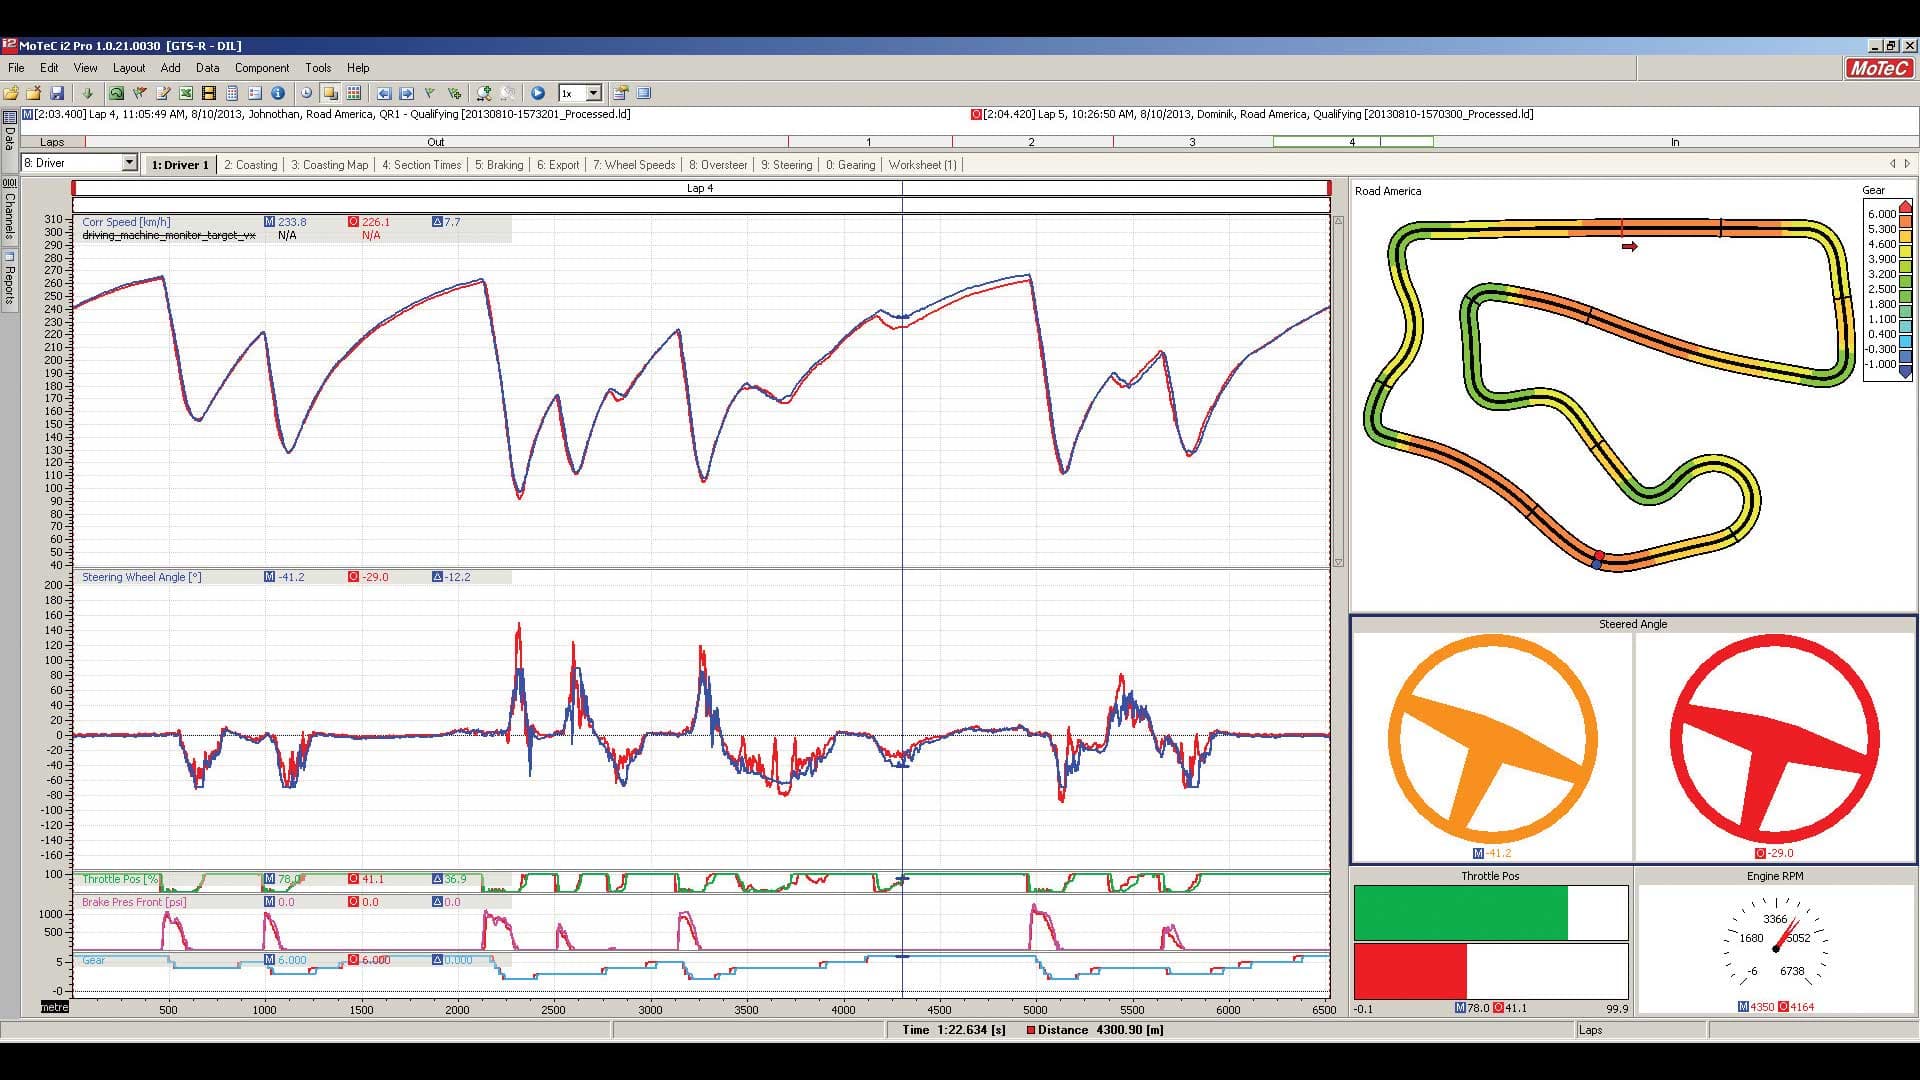Toggle overlay display mode button
Screen dimensions: 1920x1080
[330, 92]
